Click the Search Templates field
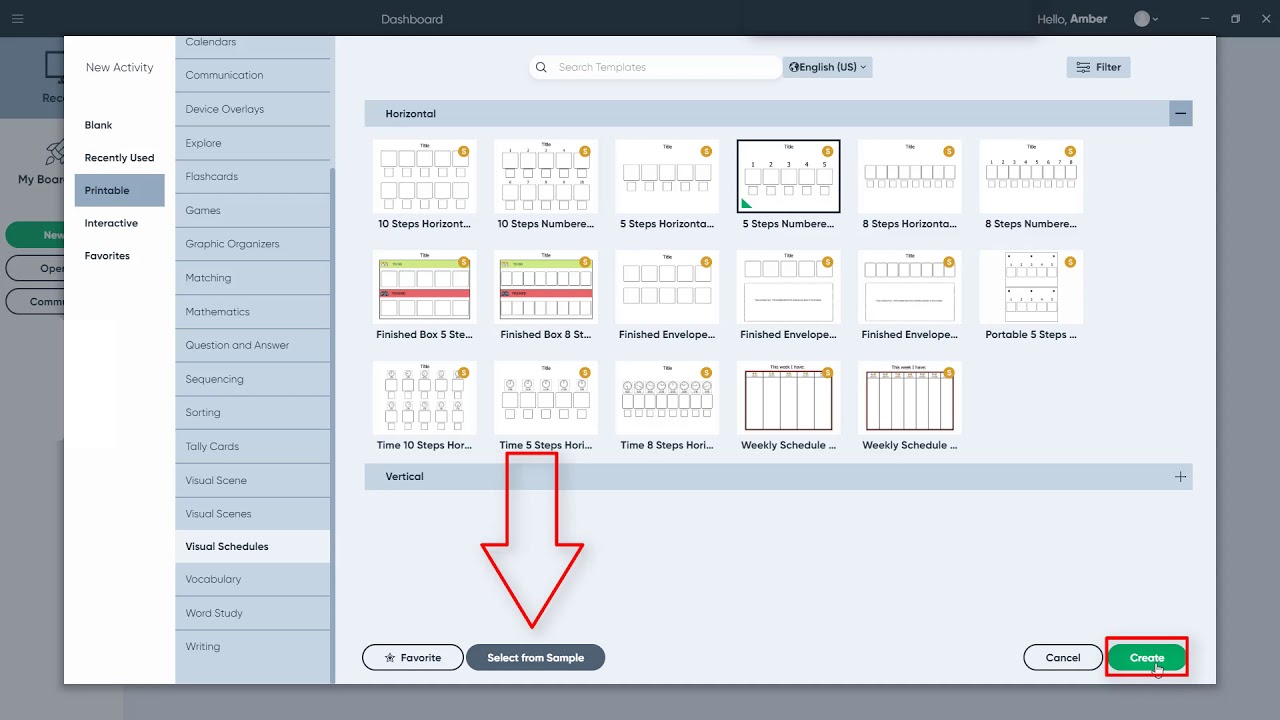This screenshot has height=720, width=1280. pos(656,67)
